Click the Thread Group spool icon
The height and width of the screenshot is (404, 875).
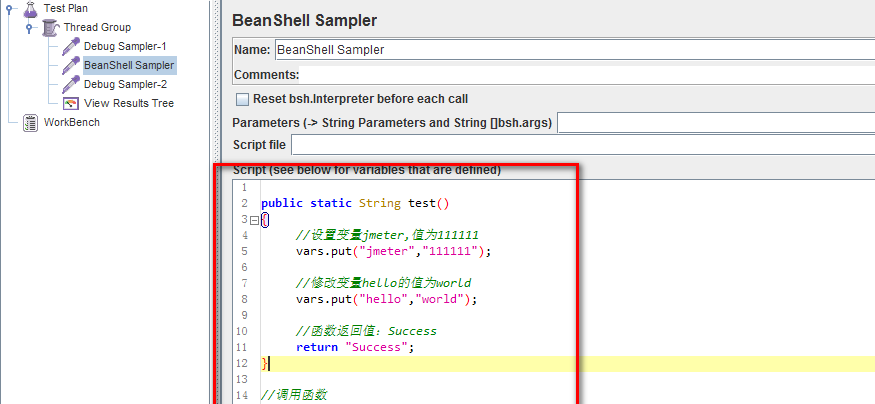click(x=50, y=27)
